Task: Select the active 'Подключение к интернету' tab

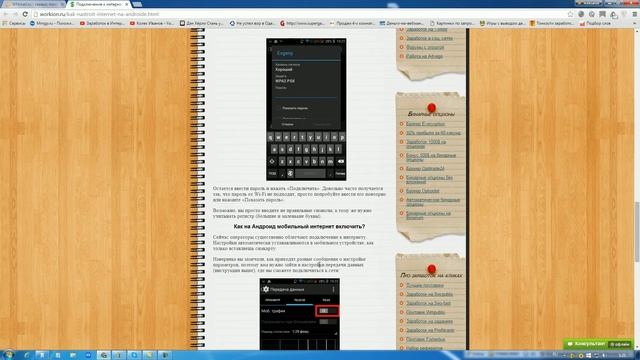Action: (x=98, y=4)
